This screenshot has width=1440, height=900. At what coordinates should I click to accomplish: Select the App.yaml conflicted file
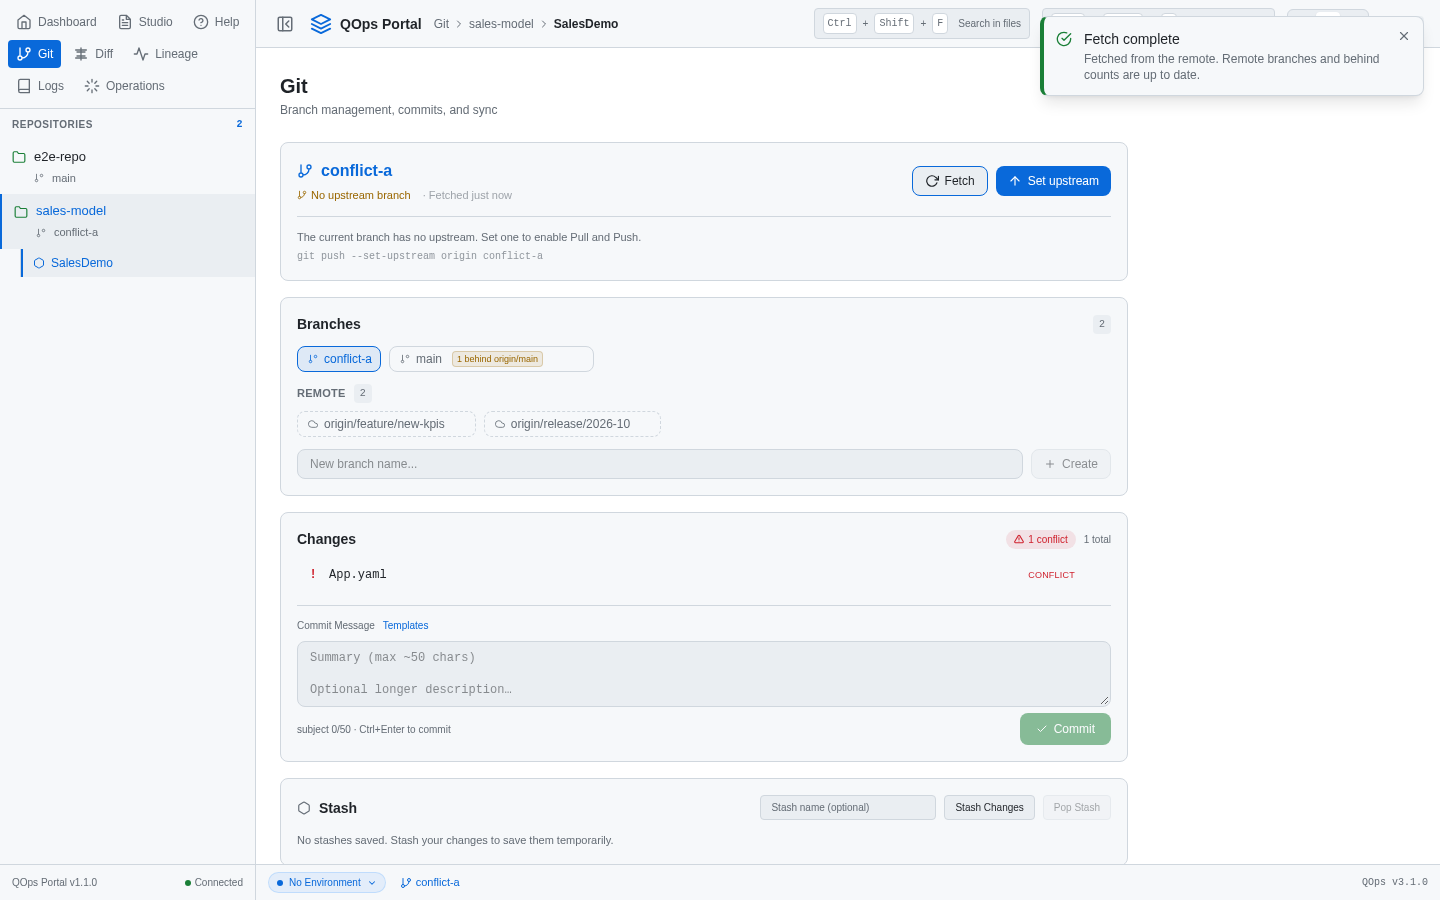[704, 574]
